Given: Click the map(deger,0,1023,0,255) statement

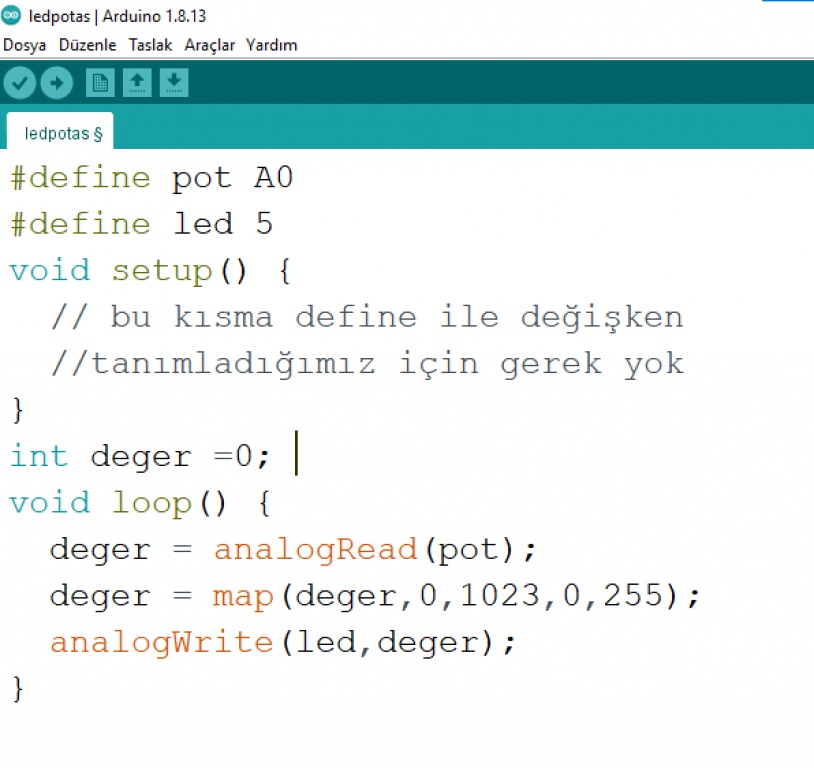Looking at the screenshot, I should pos(375,596).
